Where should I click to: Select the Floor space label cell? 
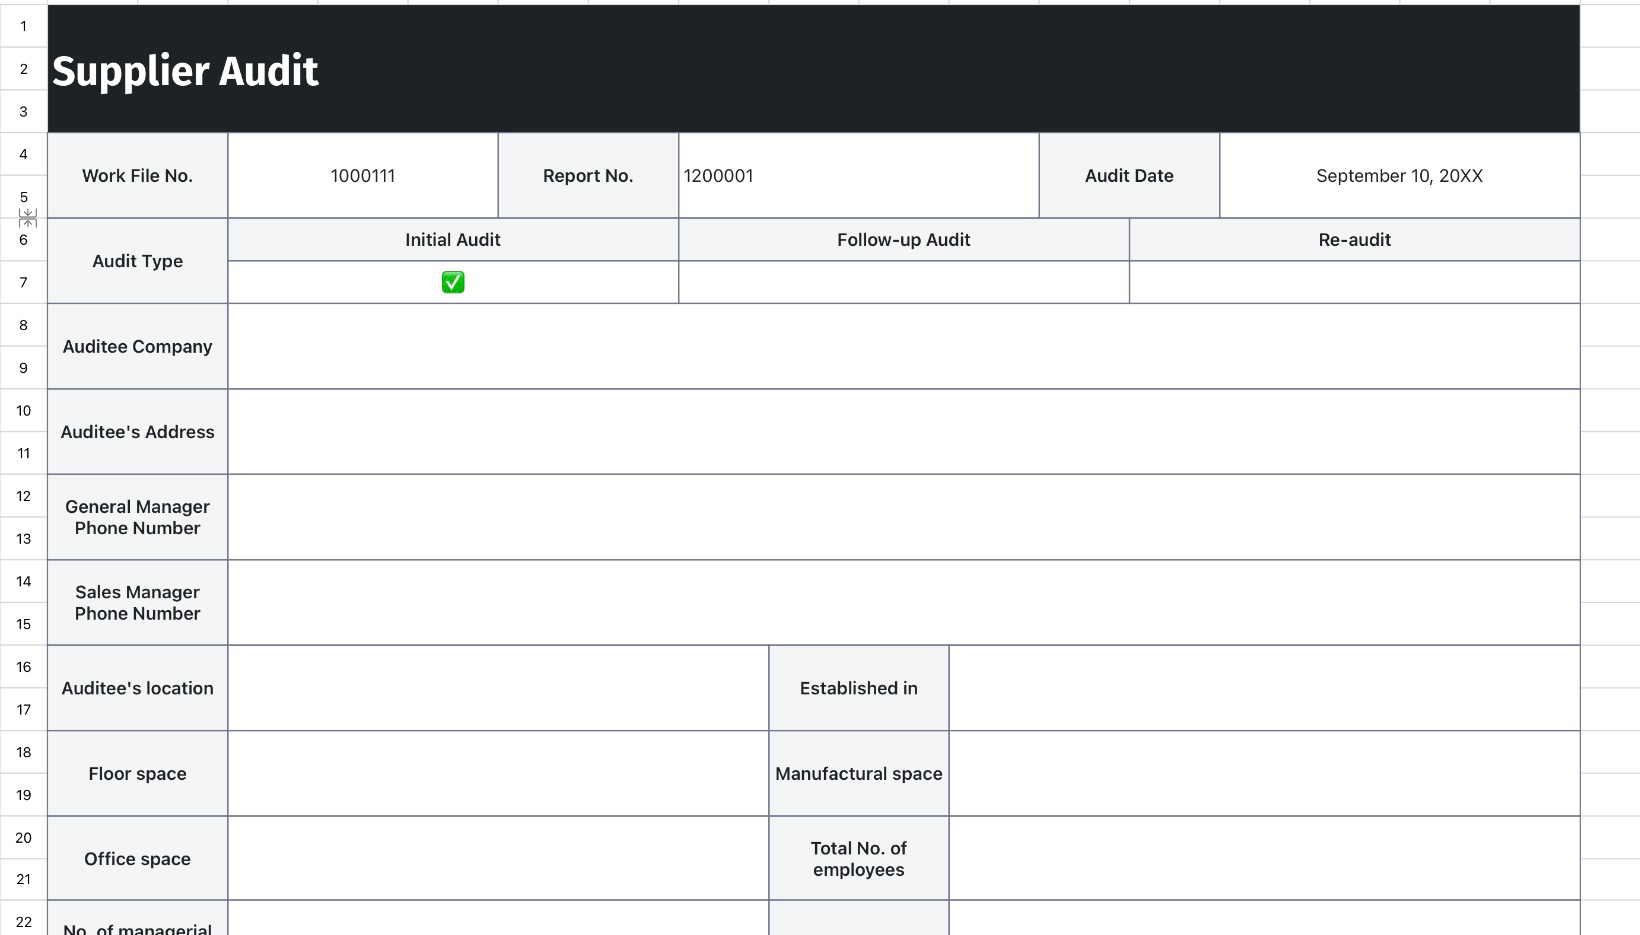click(x=138, y=774)
